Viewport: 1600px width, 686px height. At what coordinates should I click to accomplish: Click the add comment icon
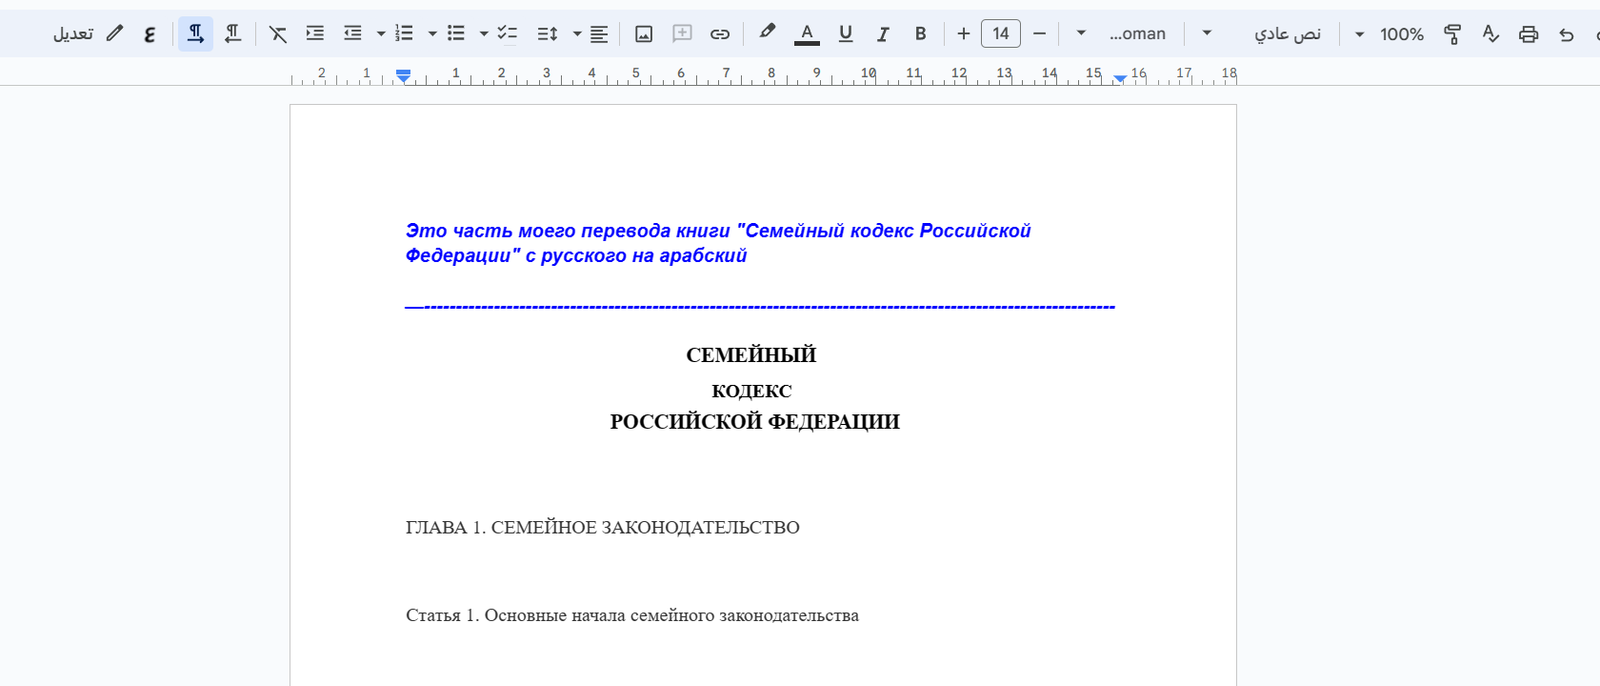(x=682, y=34)
